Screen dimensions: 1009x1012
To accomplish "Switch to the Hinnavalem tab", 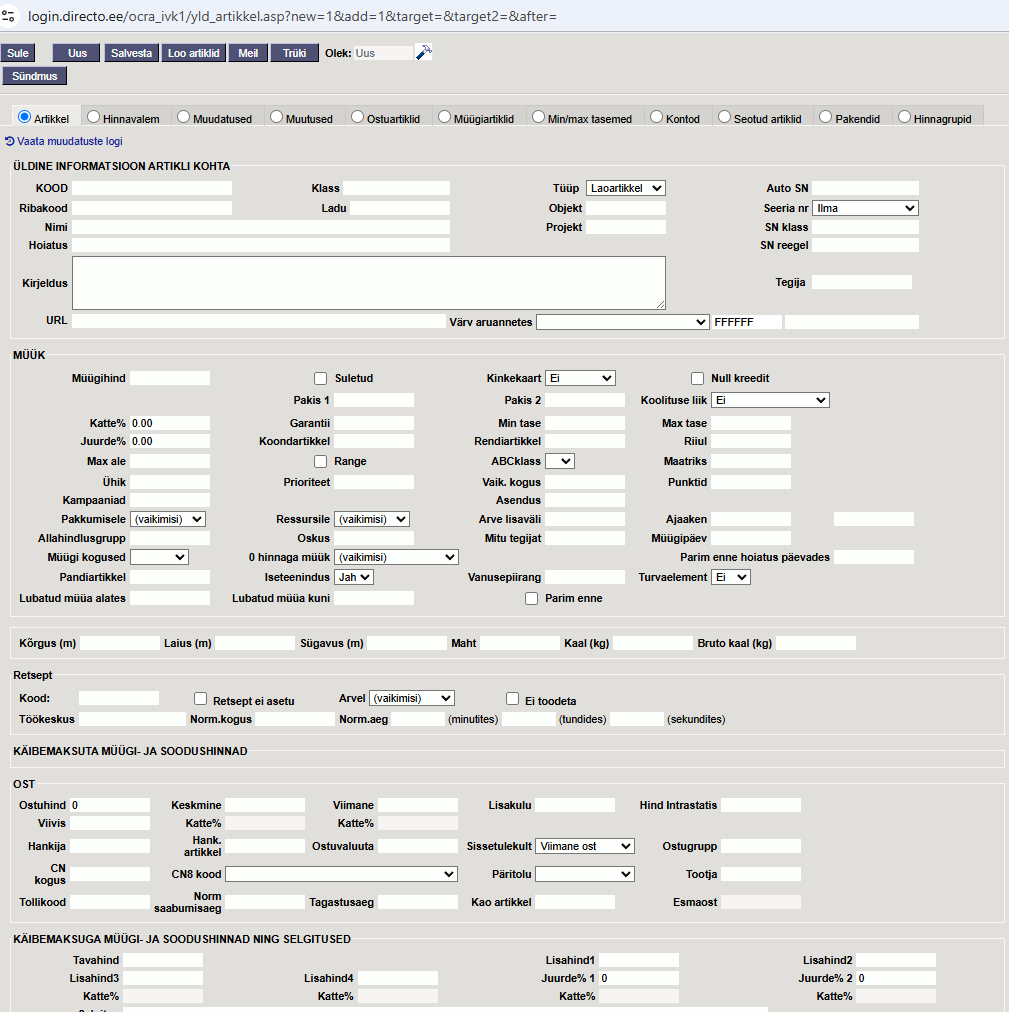I will [x=123, y=118].
